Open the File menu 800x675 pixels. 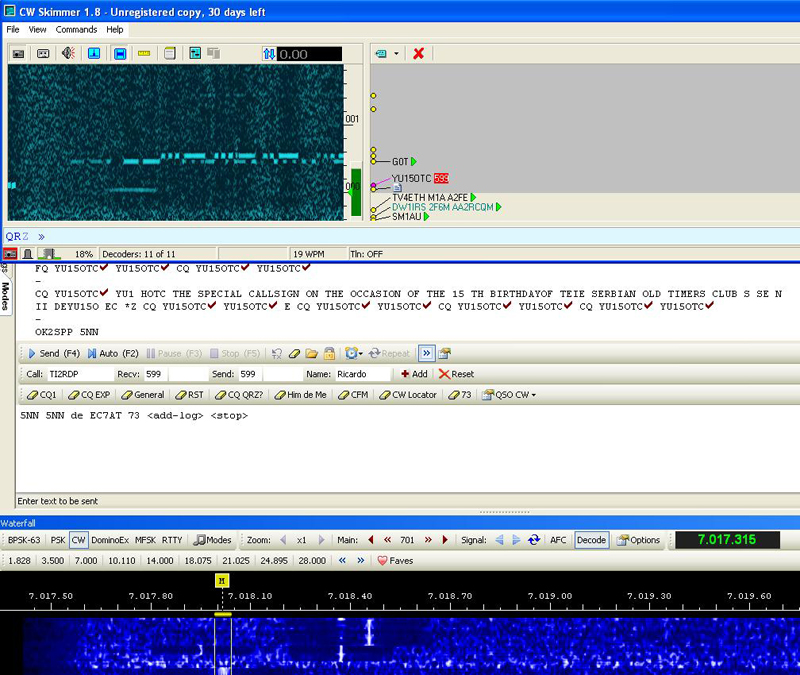tap(13, 30)
